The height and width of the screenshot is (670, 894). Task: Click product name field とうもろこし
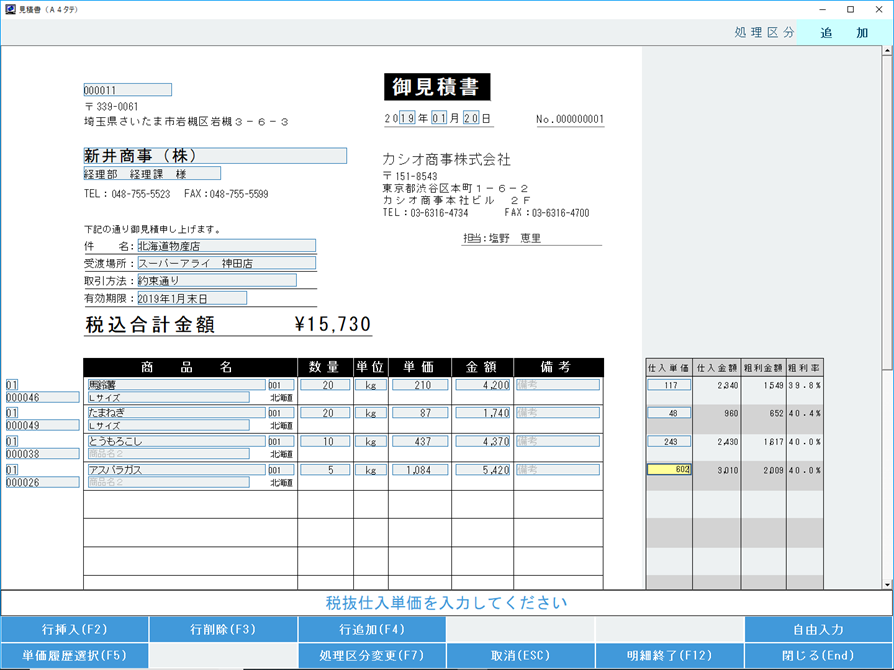pyautogui.click(x=176, y=441)
